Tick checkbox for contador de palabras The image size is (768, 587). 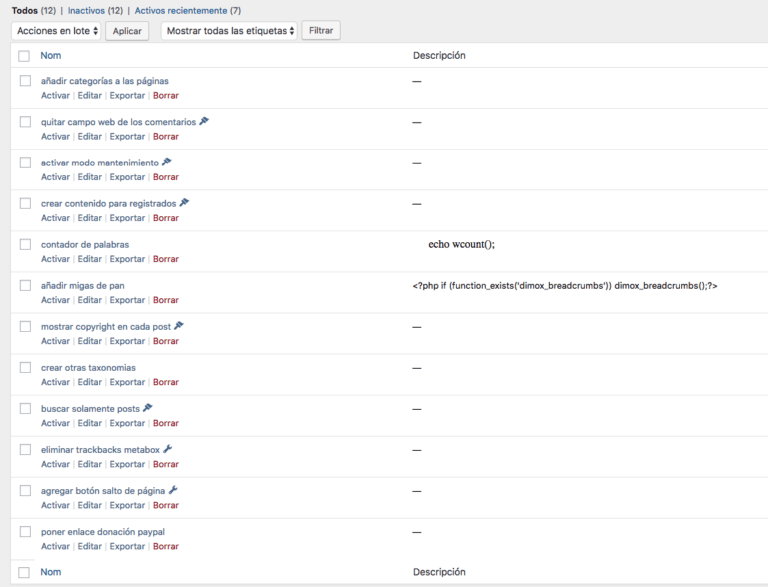pos(25,245)
